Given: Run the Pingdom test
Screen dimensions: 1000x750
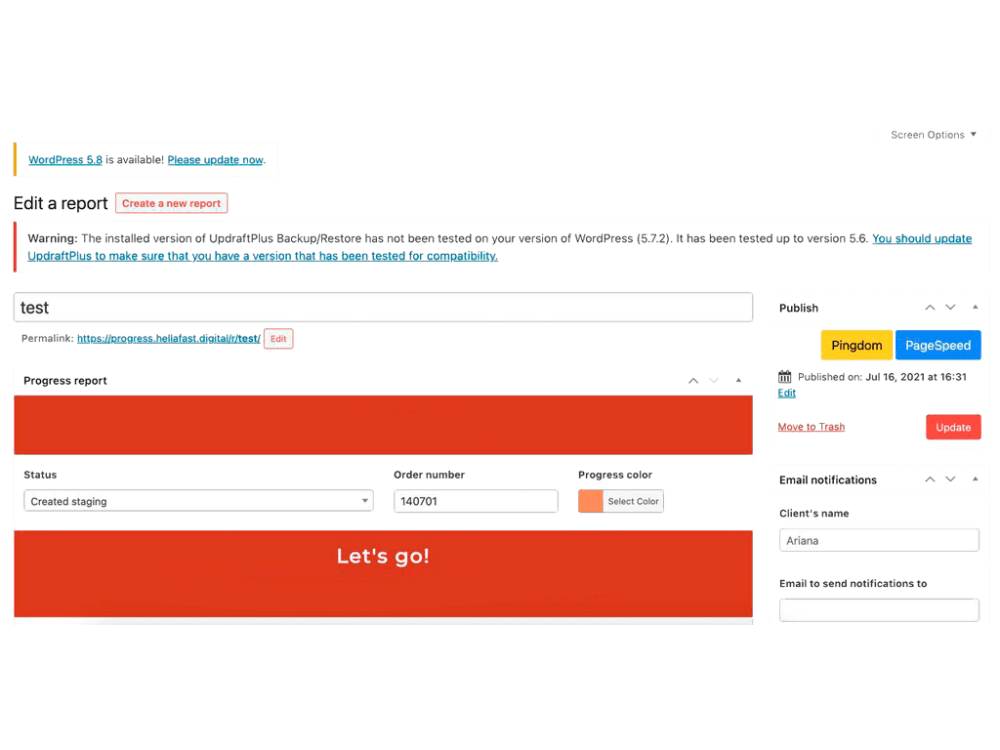Looking at the screenshot, I should click(x=857, y=345).
